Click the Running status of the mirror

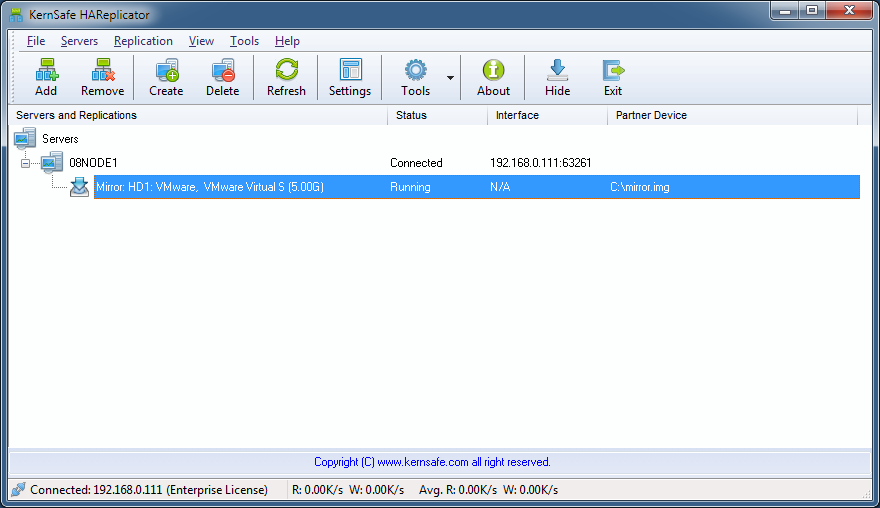pyautogui.click(x=410, y=187)
